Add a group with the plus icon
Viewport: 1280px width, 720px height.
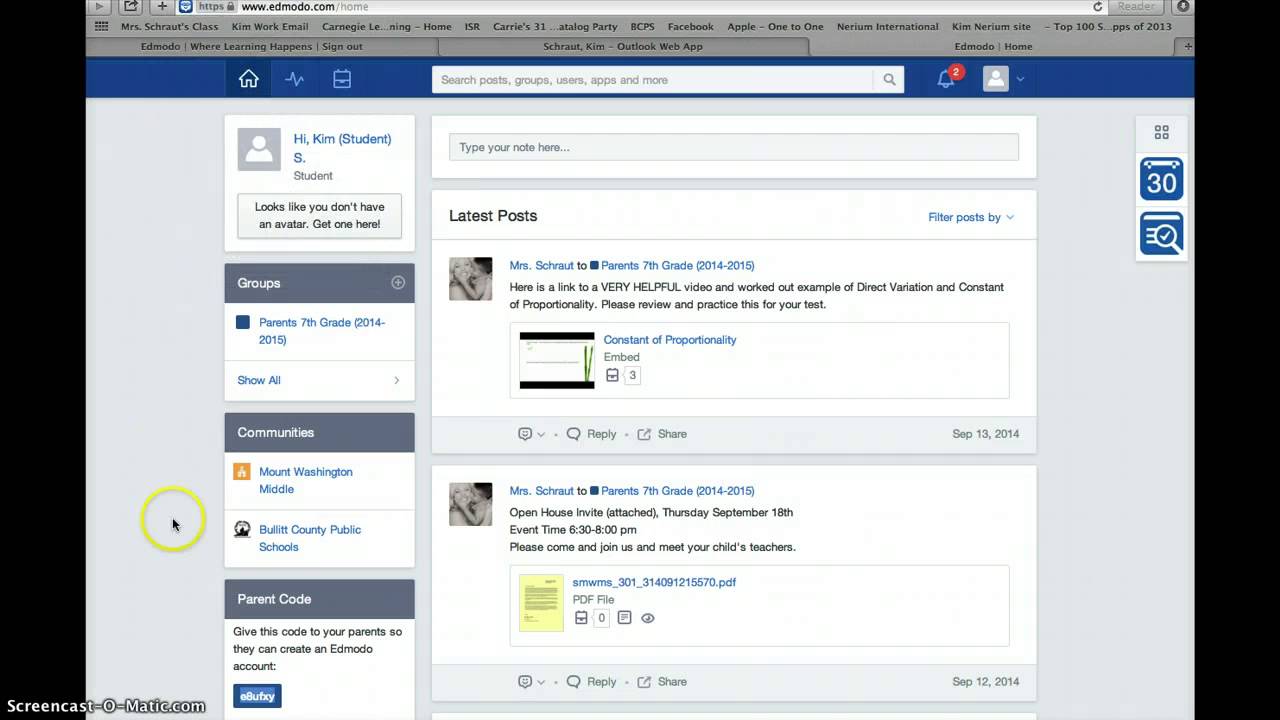398,283
